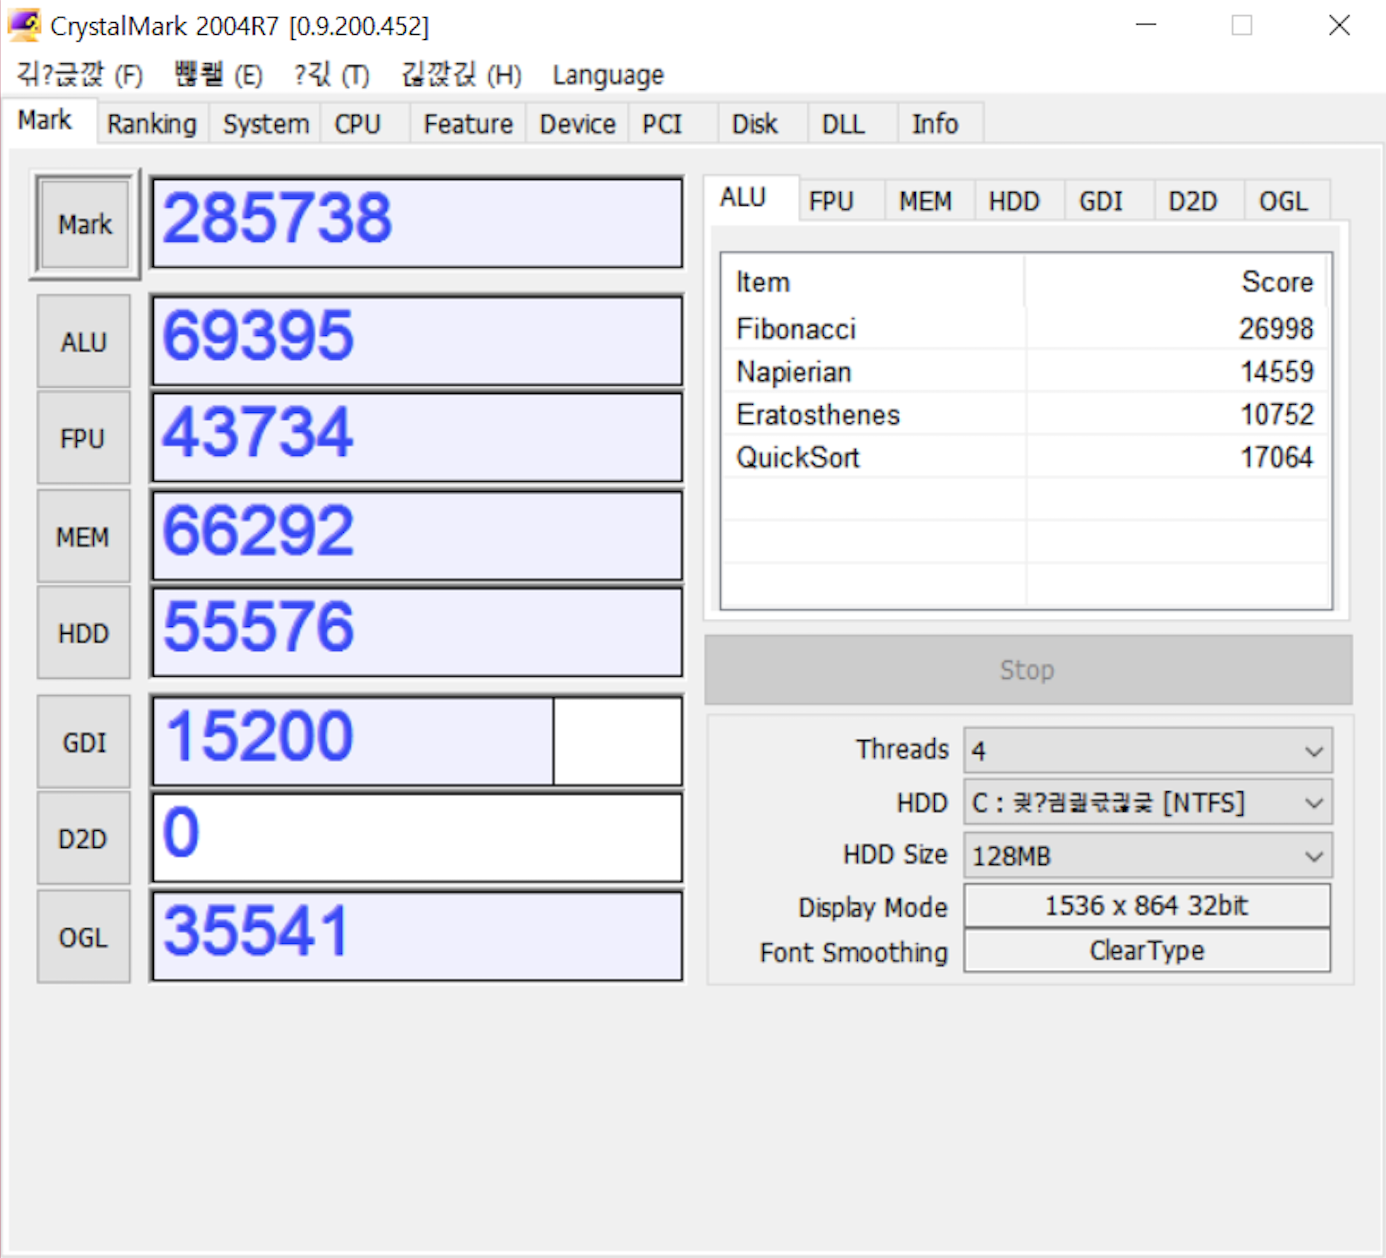
Task: Open the menu labeled (T)
Action: 331,75
